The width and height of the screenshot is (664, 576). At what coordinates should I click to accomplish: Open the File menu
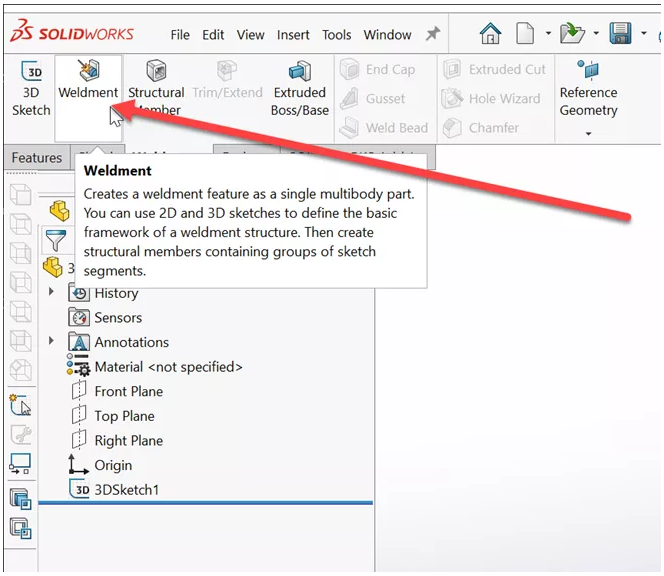[180, 35]
